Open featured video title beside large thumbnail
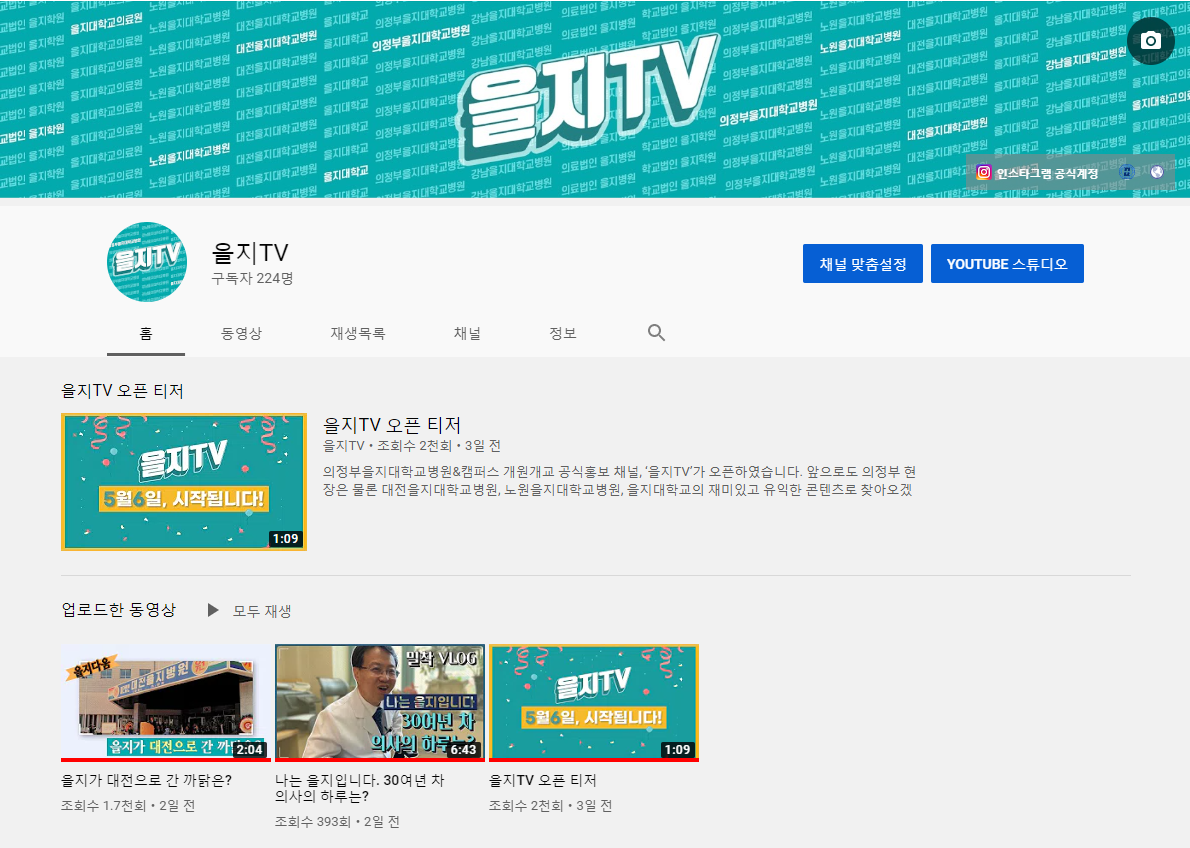1190x848 pixels. coord(392,424)
